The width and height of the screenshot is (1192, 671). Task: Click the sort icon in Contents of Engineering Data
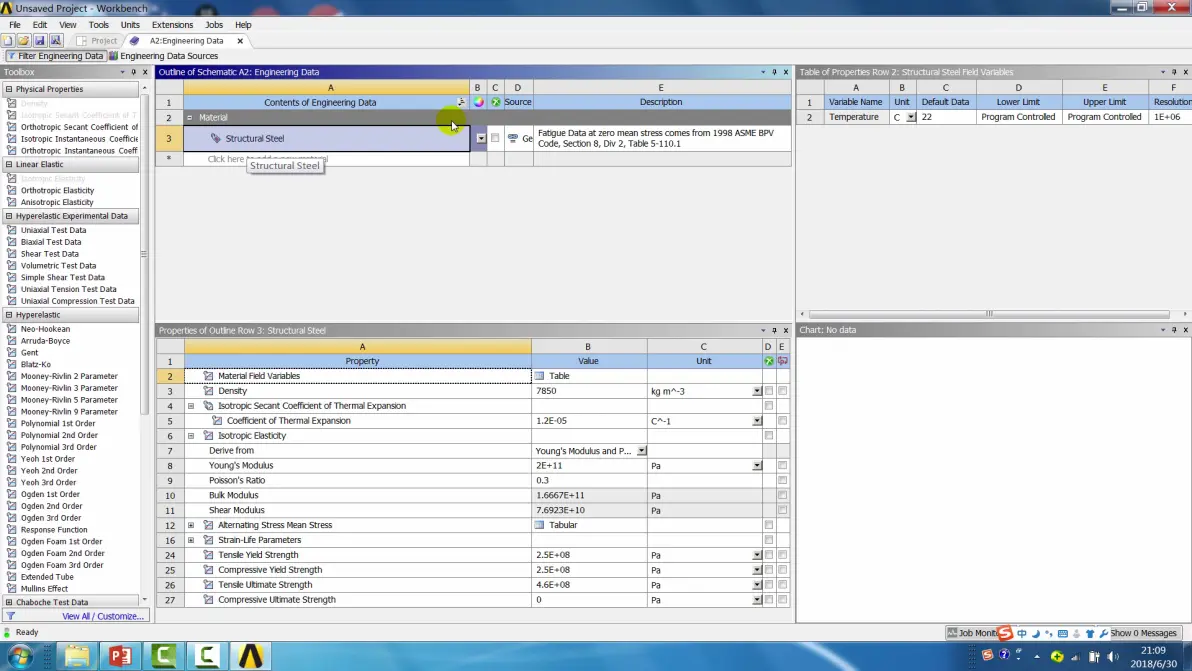click(461, 102)
